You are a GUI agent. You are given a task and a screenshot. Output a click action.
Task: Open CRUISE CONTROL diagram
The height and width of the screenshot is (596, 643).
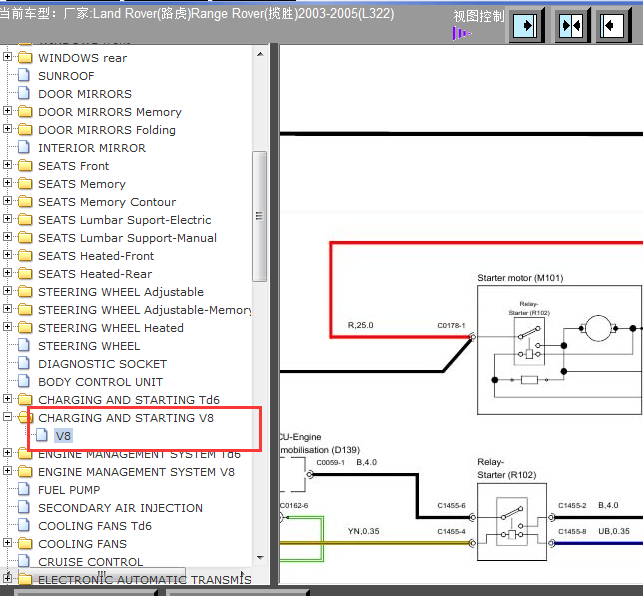click(90, 562)
